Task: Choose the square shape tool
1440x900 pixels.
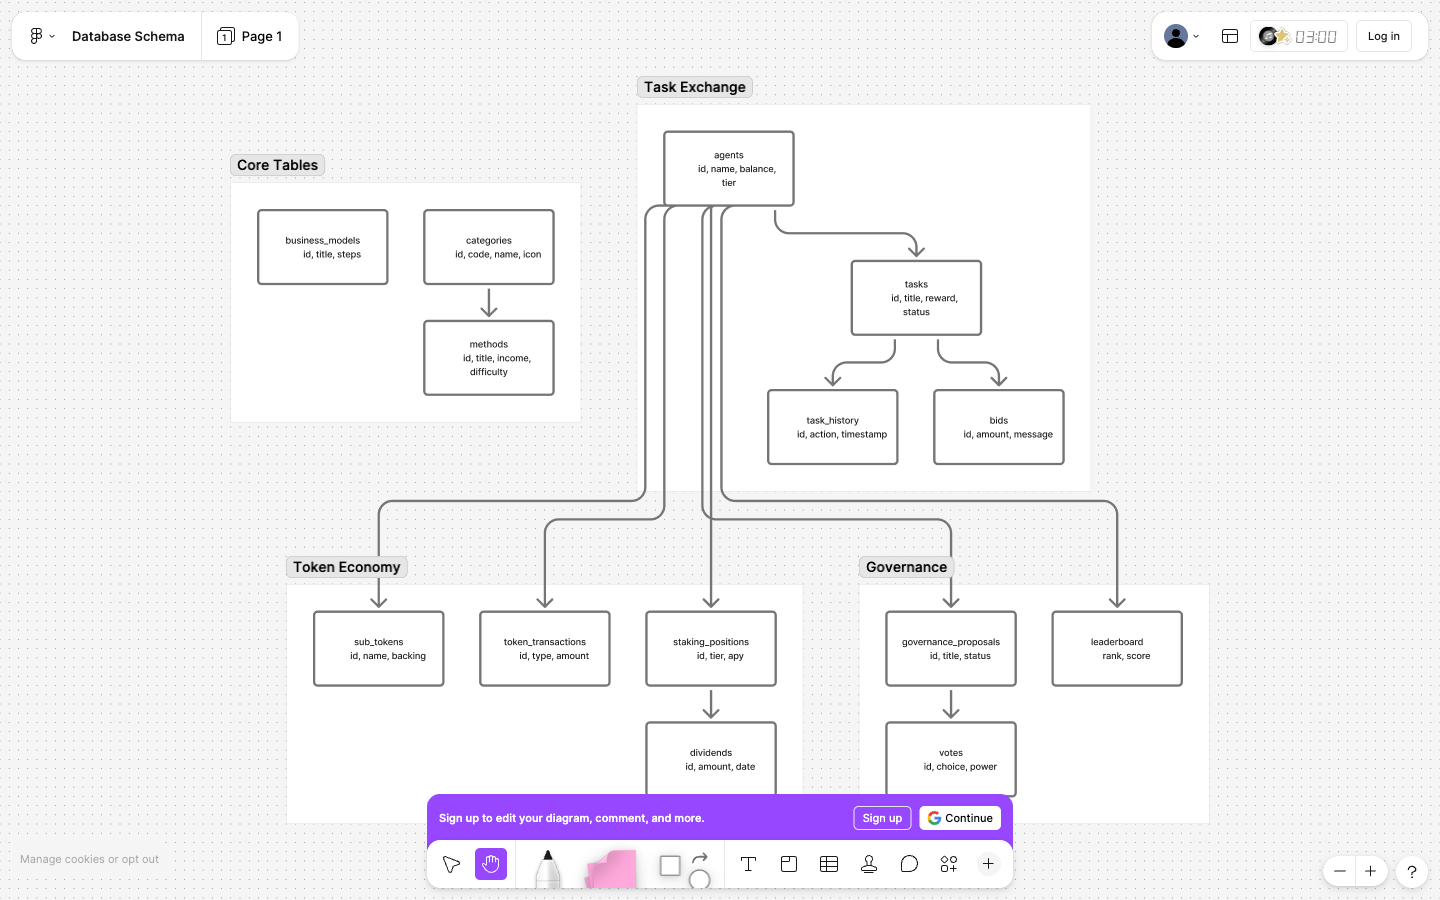Action: tap(670, 865)
